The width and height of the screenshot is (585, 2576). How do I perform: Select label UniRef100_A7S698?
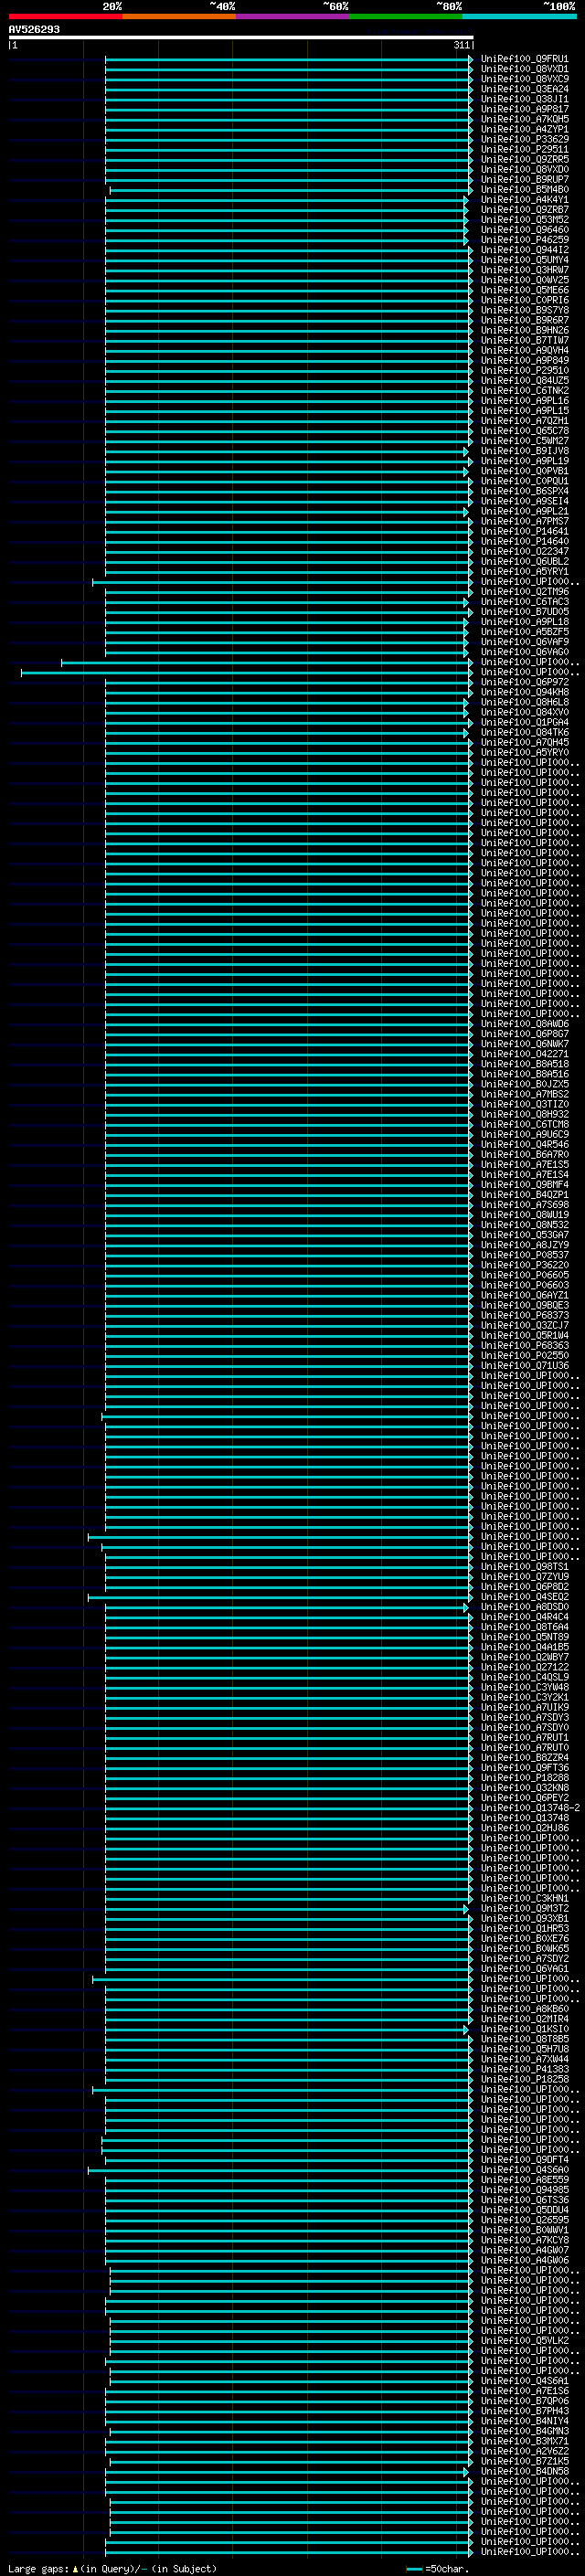coord(524,1205)
